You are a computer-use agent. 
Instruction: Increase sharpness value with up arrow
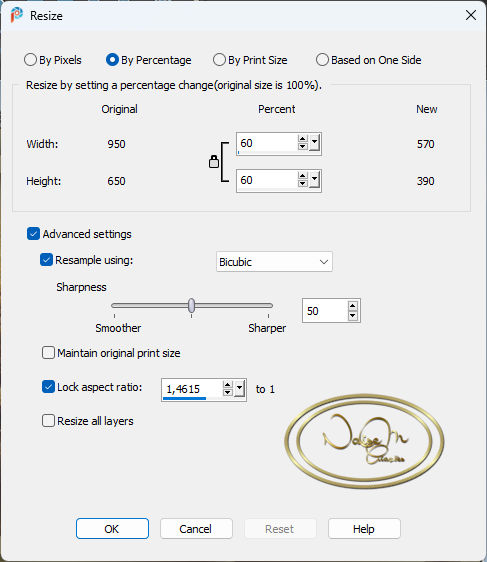(353, 306)
